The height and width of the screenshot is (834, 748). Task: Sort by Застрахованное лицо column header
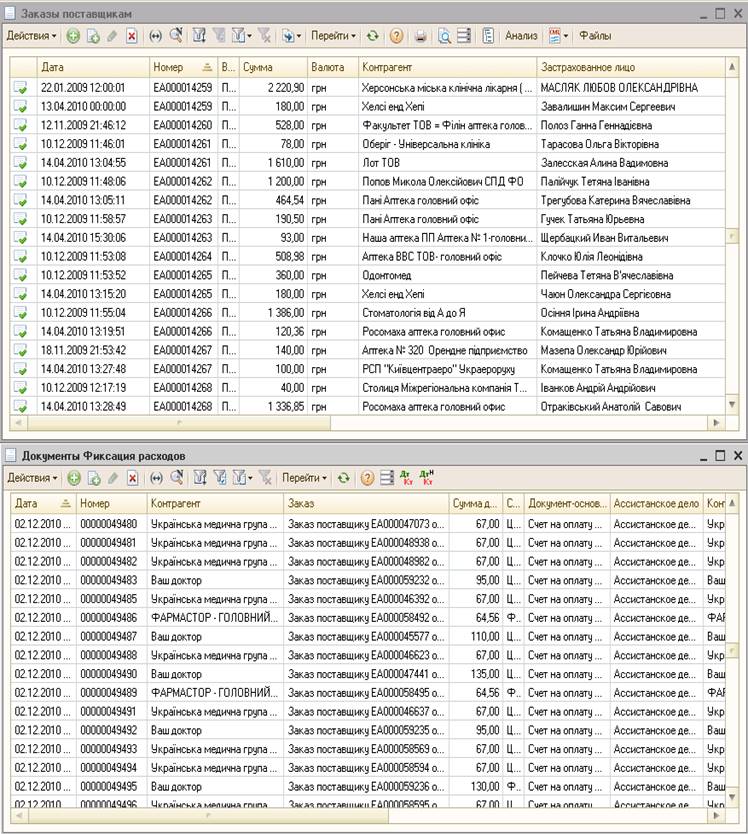coord(631,67)
